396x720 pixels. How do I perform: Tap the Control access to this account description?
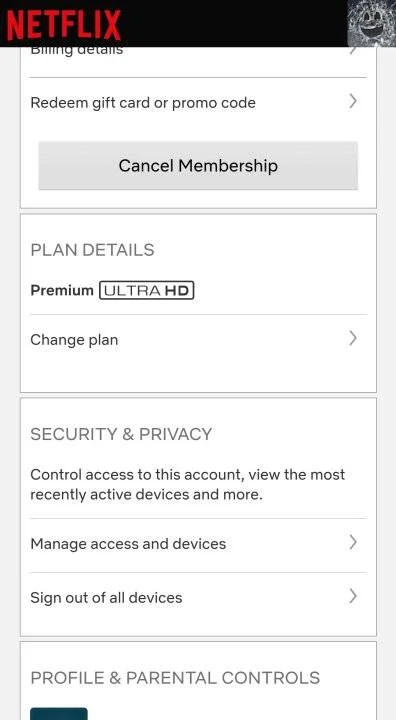pos(187,484)
